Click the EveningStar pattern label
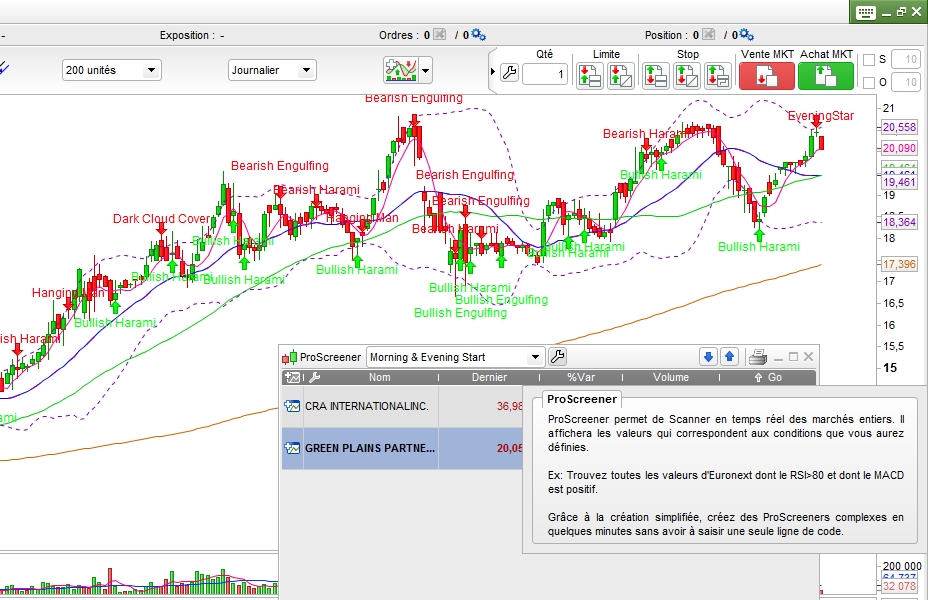This screenshot has height=600, width=928. pyautogui.click(x=820, y=116)
